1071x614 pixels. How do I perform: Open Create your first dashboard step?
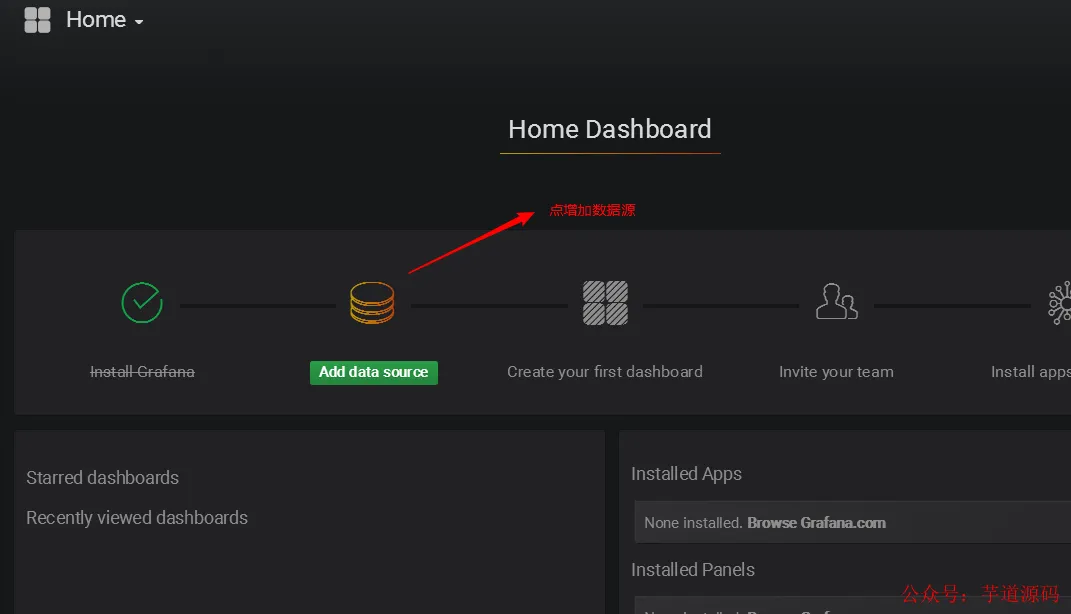(x=604, y=372)
